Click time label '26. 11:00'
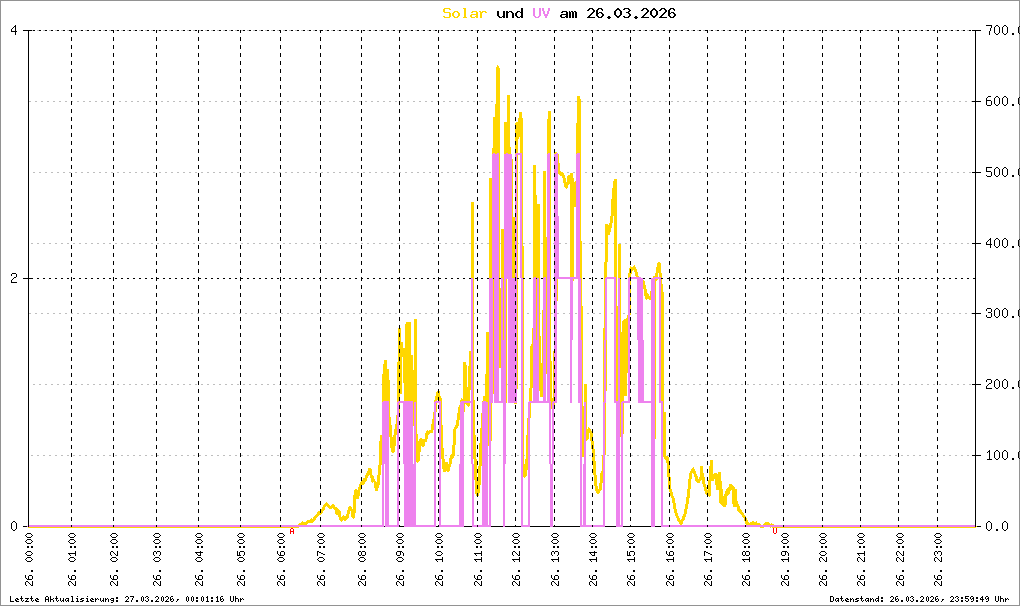1020x606 pixels. click(x=477, y=560)
